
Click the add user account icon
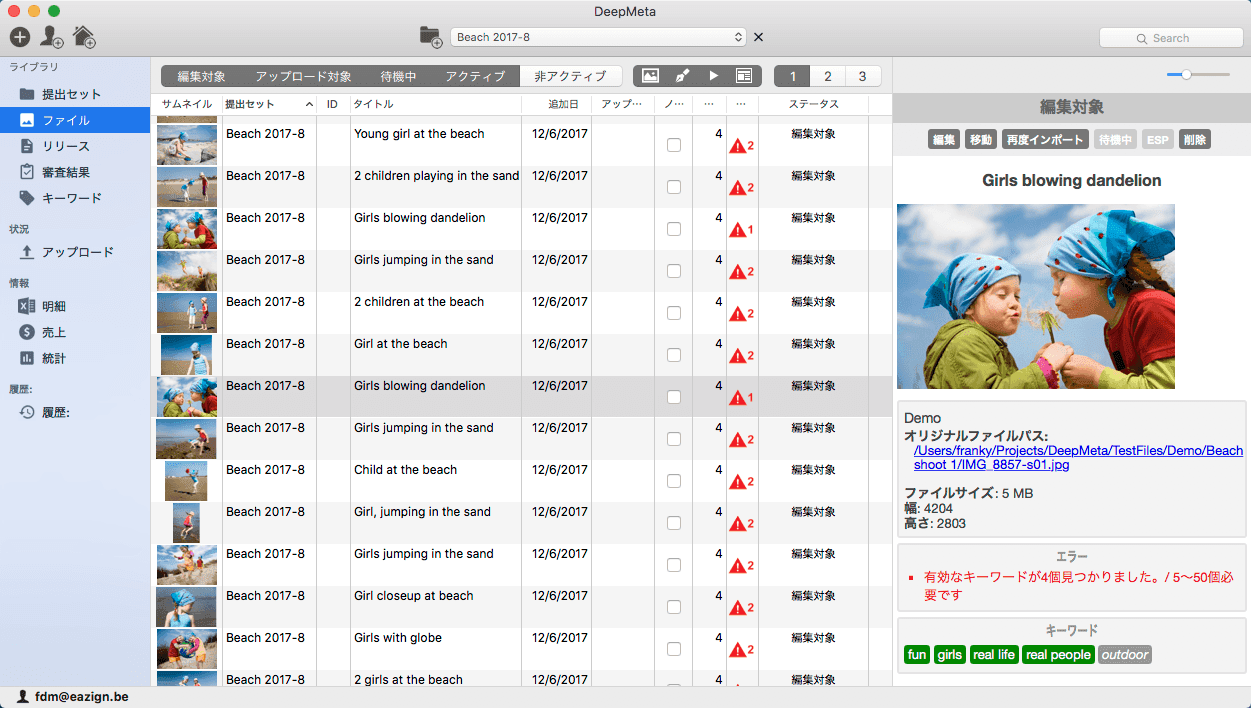click(52, 37)
